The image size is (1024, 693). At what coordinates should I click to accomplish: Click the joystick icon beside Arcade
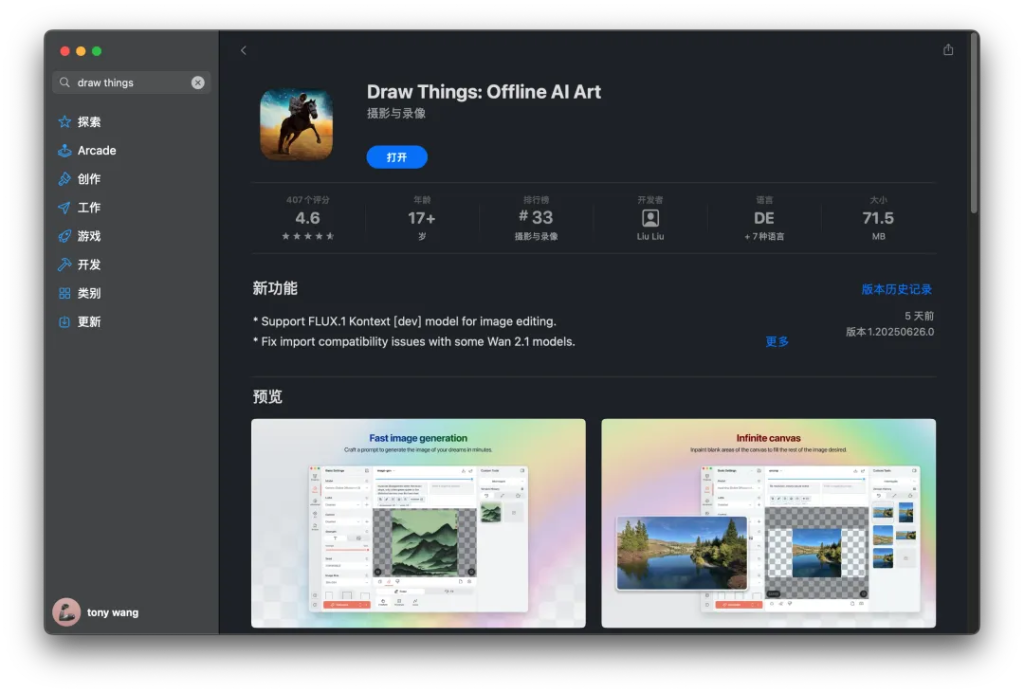pyautogui.click(x=65, y=150)
